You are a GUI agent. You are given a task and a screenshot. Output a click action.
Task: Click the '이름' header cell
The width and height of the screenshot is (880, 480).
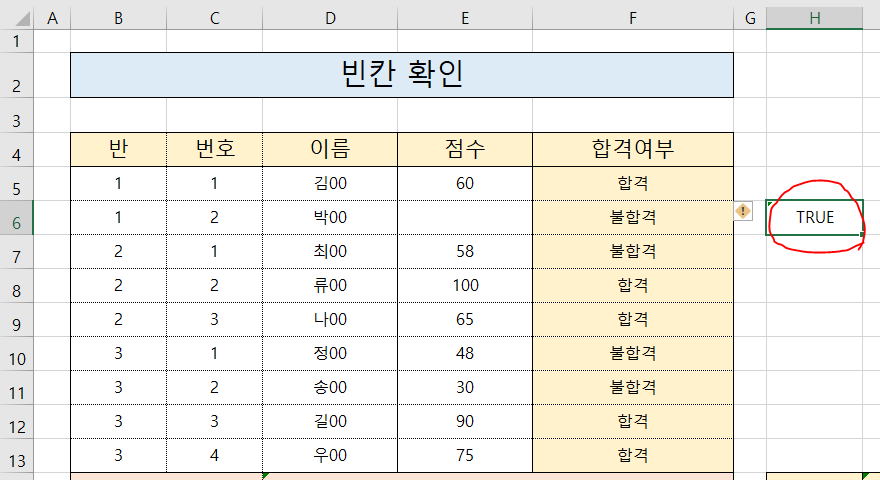pos(330,149)
